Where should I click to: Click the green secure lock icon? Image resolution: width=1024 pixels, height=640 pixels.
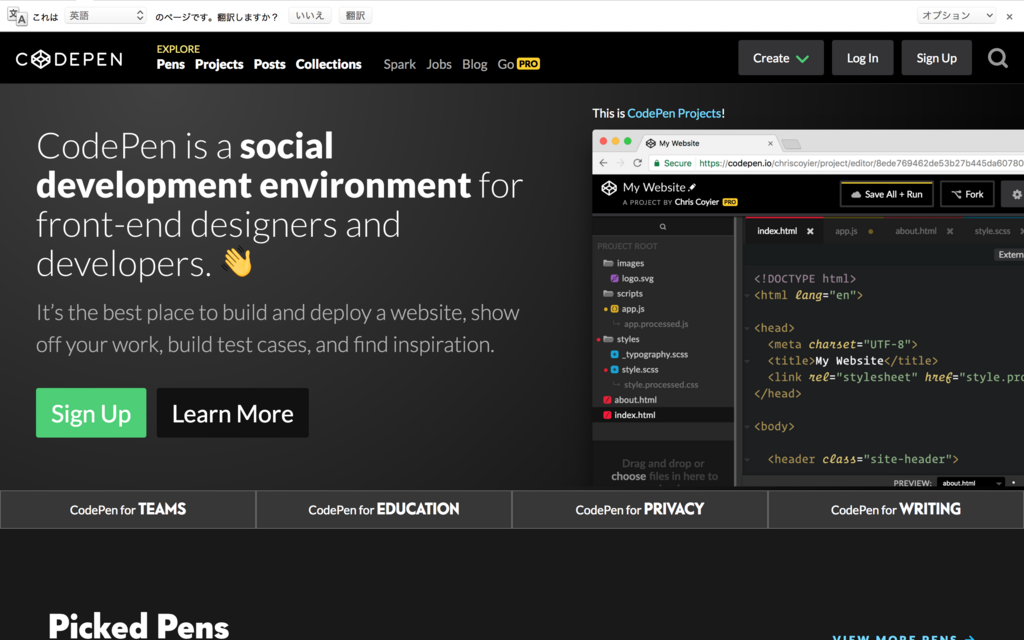(657, 163)
